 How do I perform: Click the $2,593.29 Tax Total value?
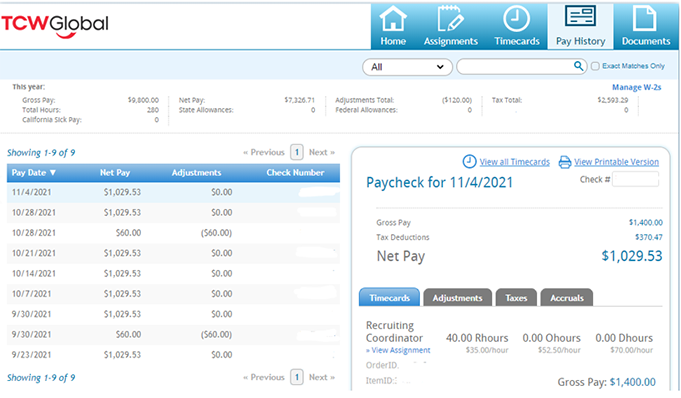coord(613,100)
